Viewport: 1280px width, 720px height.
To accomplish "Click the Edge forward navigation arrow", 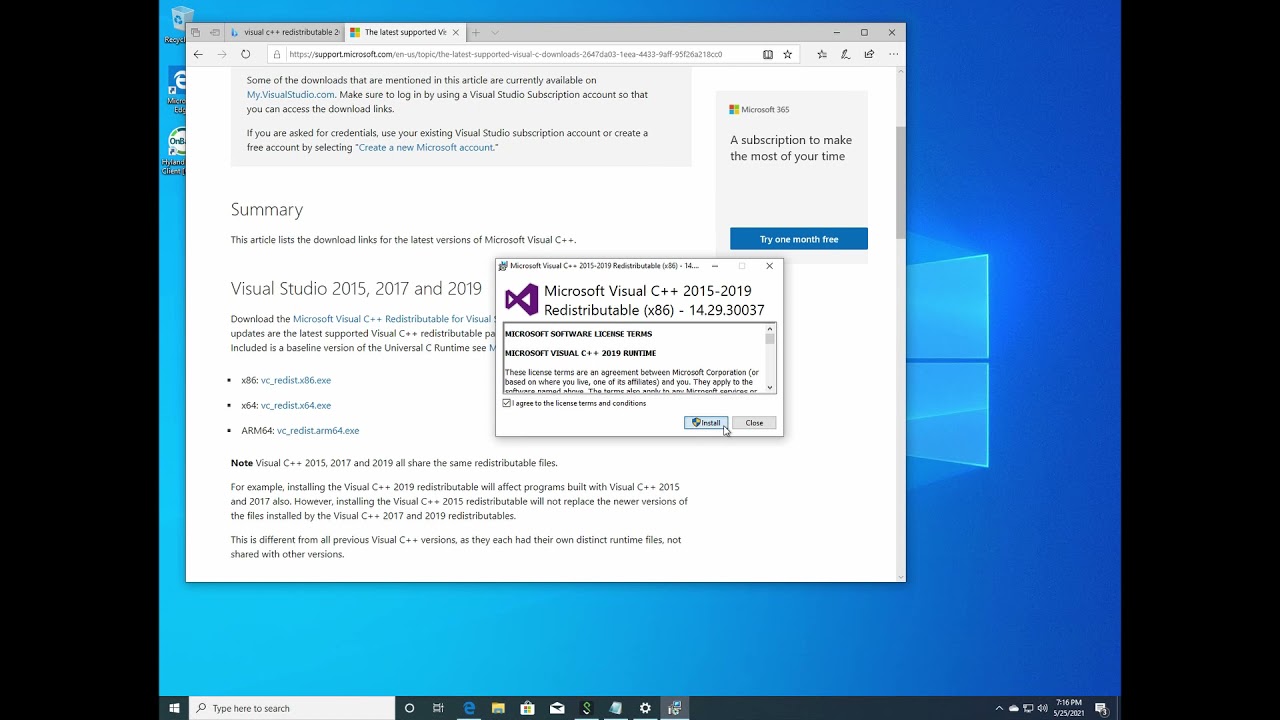I will pos(222,54).
